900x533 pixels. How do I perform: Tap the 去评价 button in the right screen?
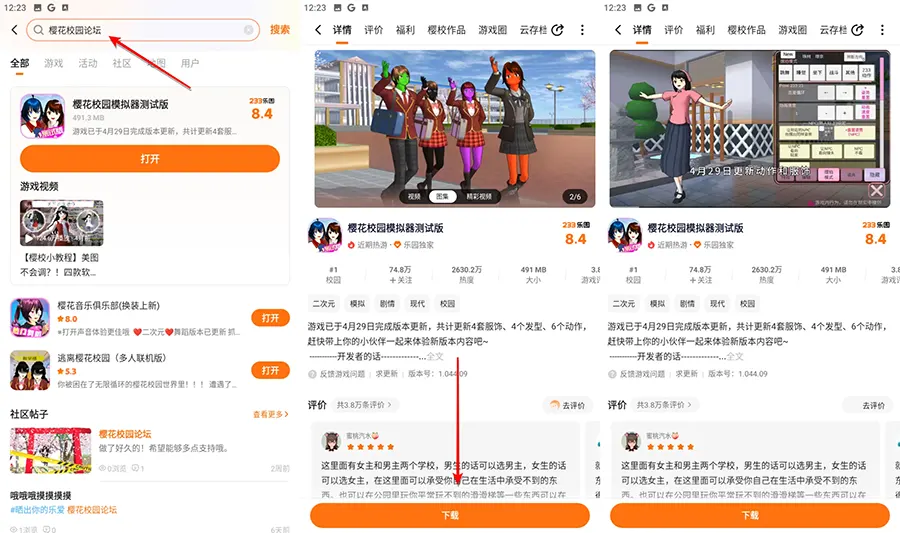pyautogui.click(x=867, y=405)
